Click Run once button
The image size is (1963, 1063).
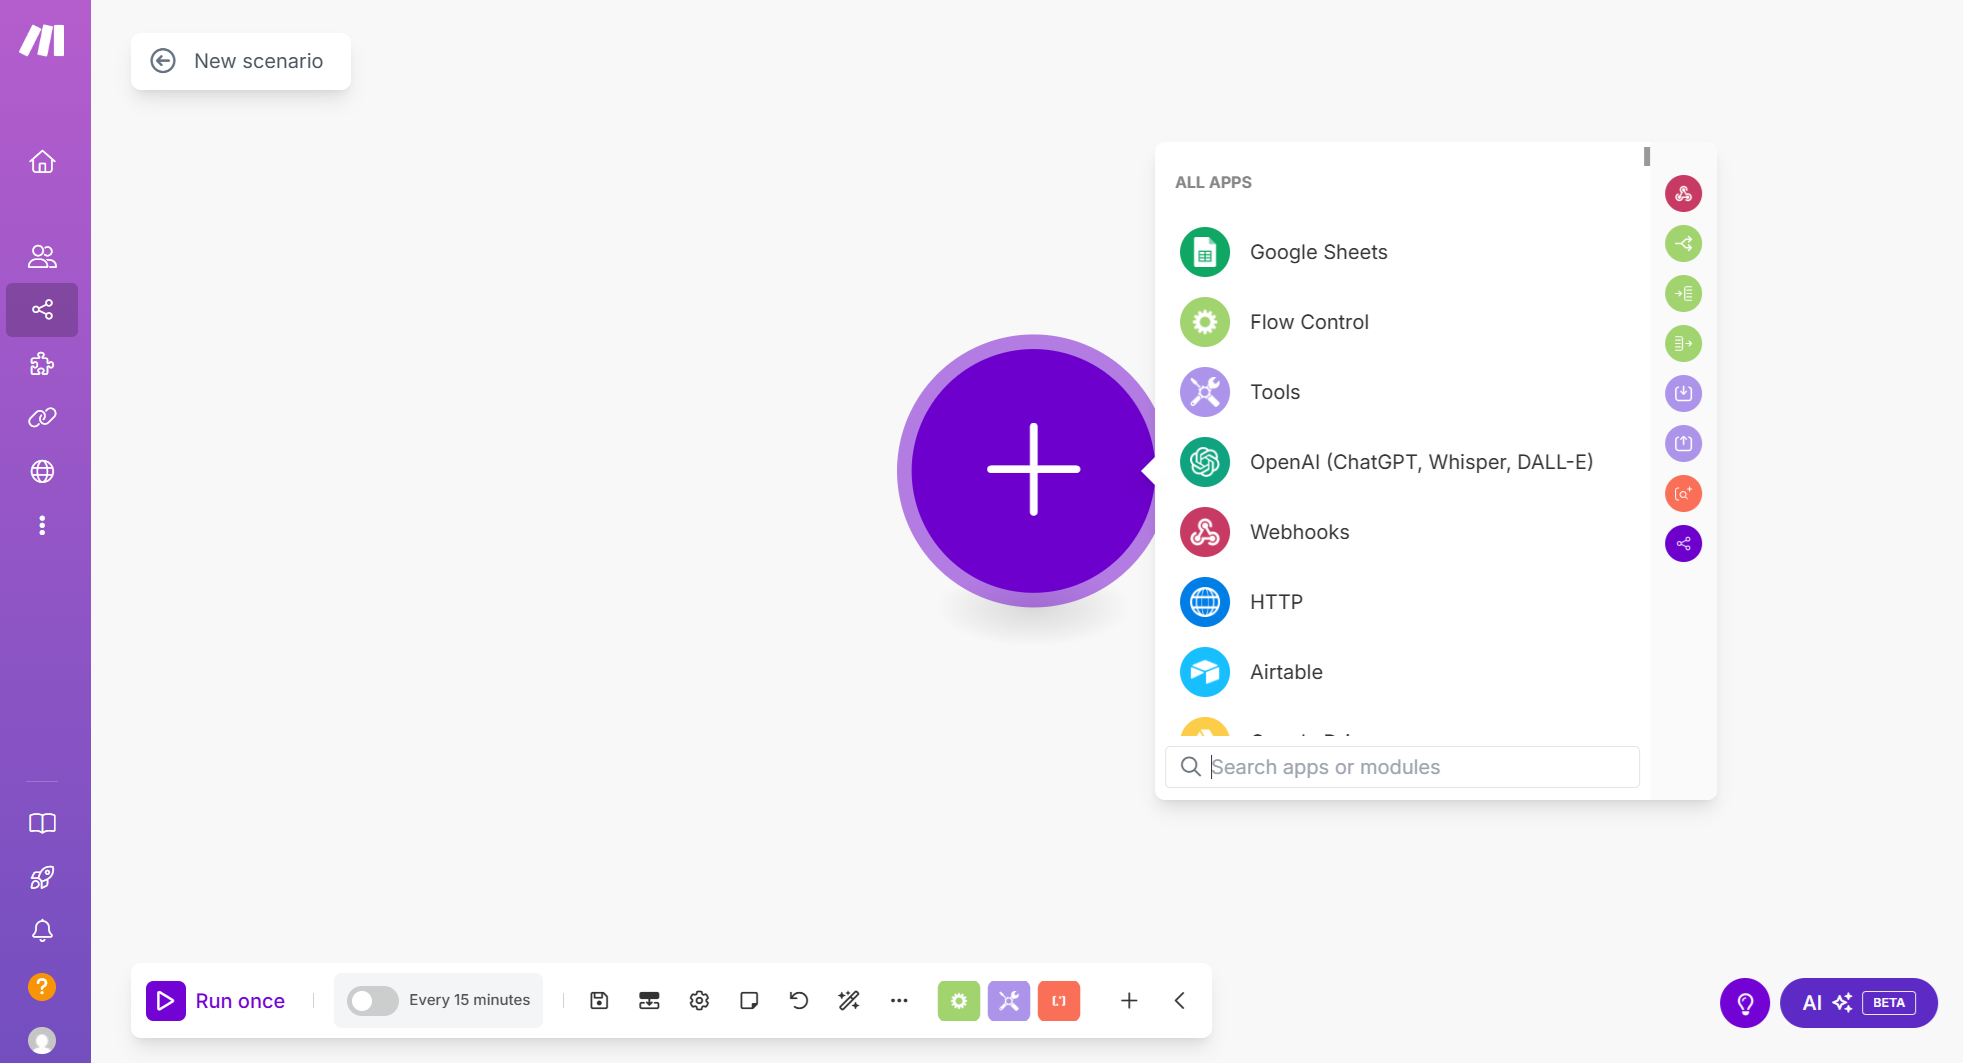216,1001
